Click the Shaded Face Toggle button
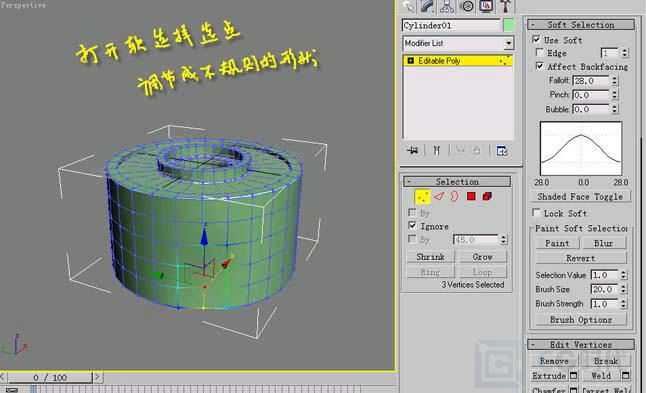The image size is (646, 393). [580, 197]
